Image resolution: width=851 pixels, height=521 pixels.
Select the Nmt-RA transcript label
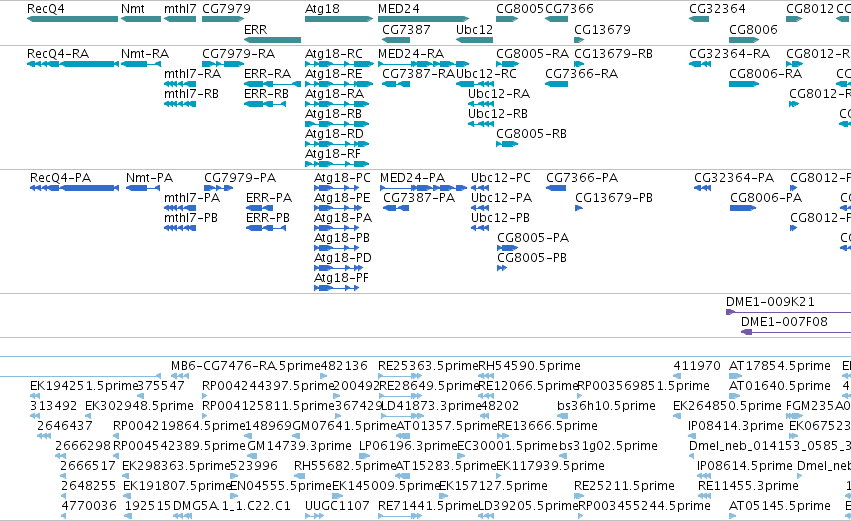pyautogui.click(x=145, y=54)
